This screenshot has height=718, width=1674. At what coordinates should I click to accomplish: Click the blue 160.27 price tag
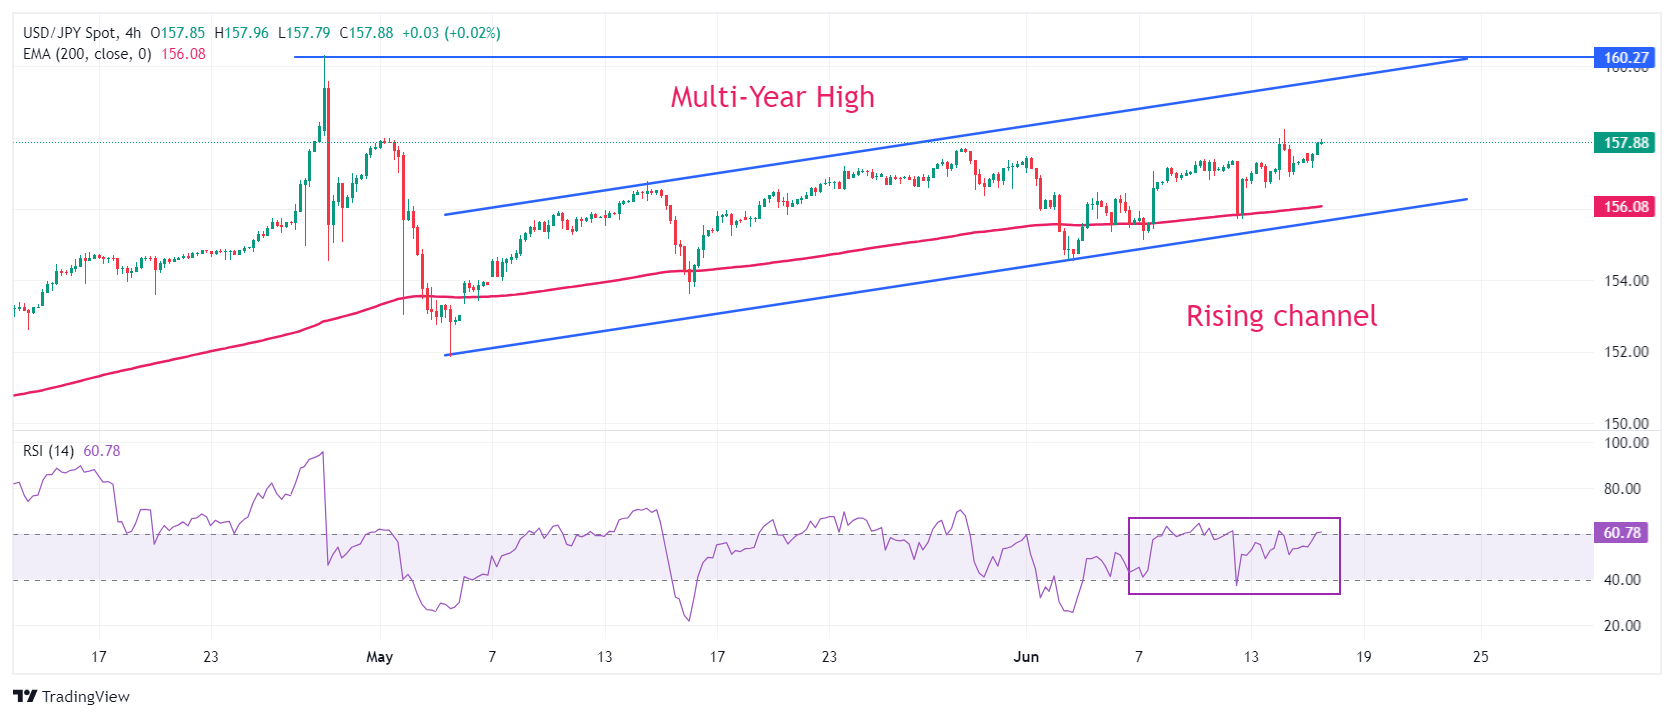[1624, 58]
